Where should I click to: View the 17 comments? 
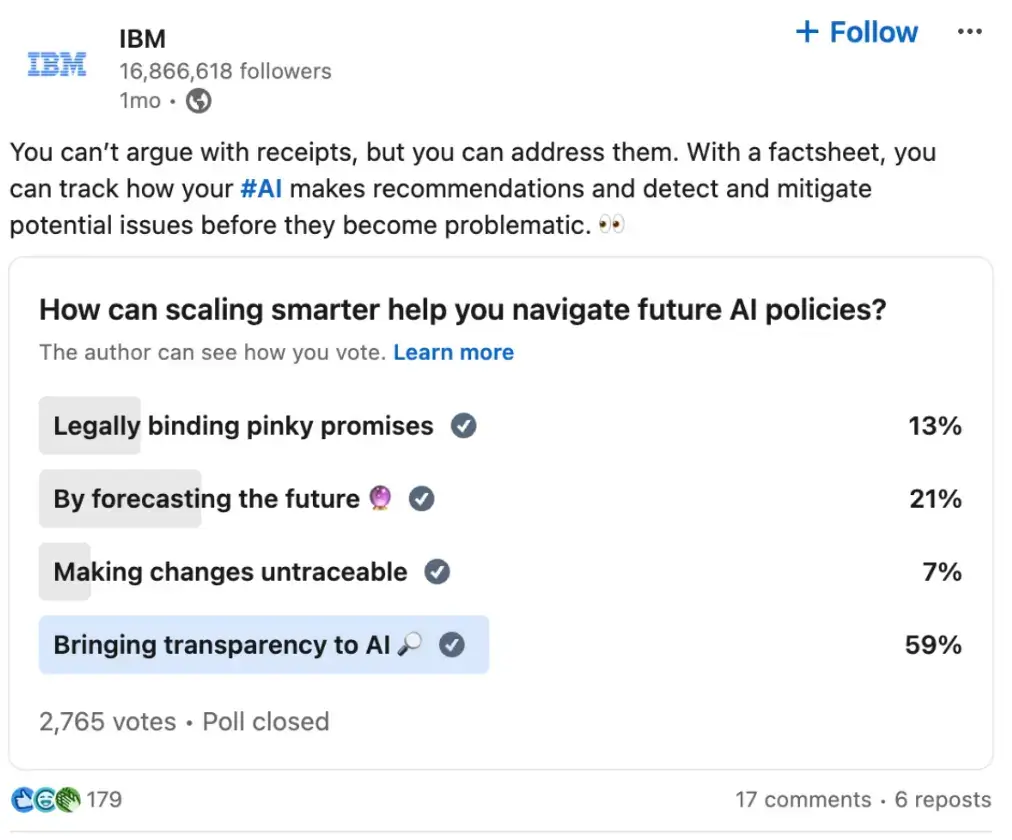tap(803, 799)
